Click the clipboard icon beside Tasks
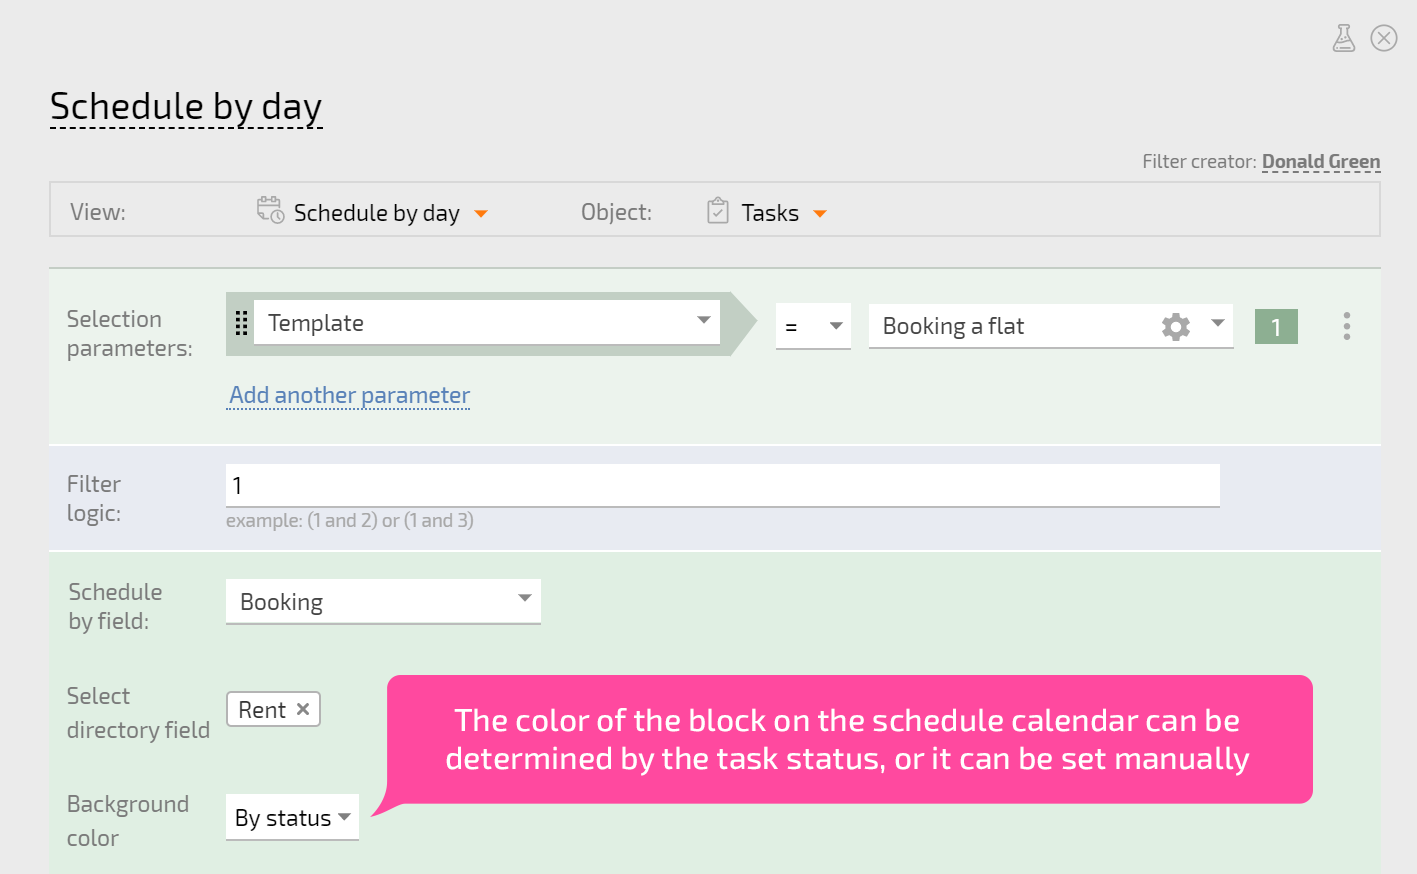 click(x=718, y=211)
